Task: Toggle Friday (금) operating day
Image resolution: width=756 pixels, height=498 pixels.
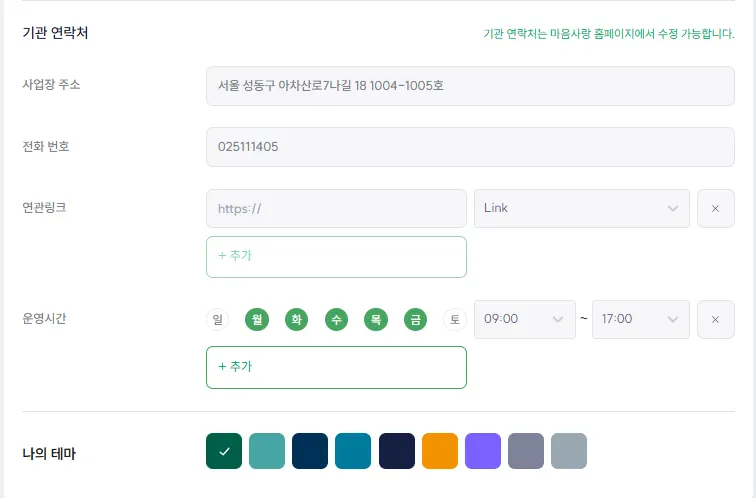Action: 414,320
